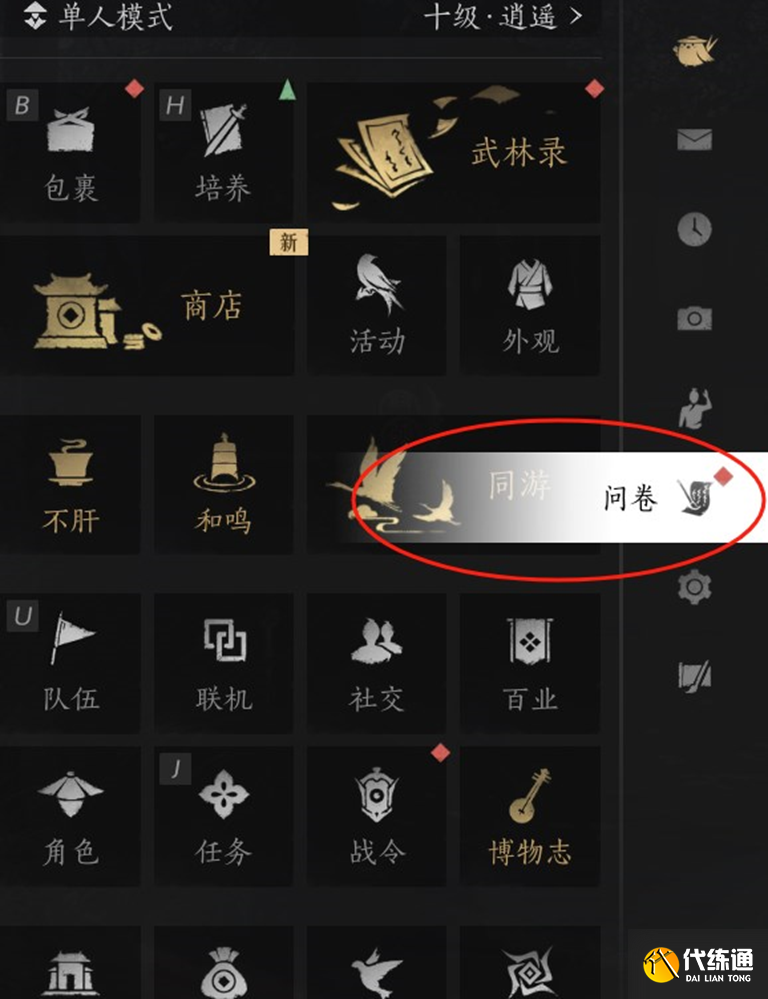Open the 培养 cultivation menu
768x999 pixels.
(223, 153)
